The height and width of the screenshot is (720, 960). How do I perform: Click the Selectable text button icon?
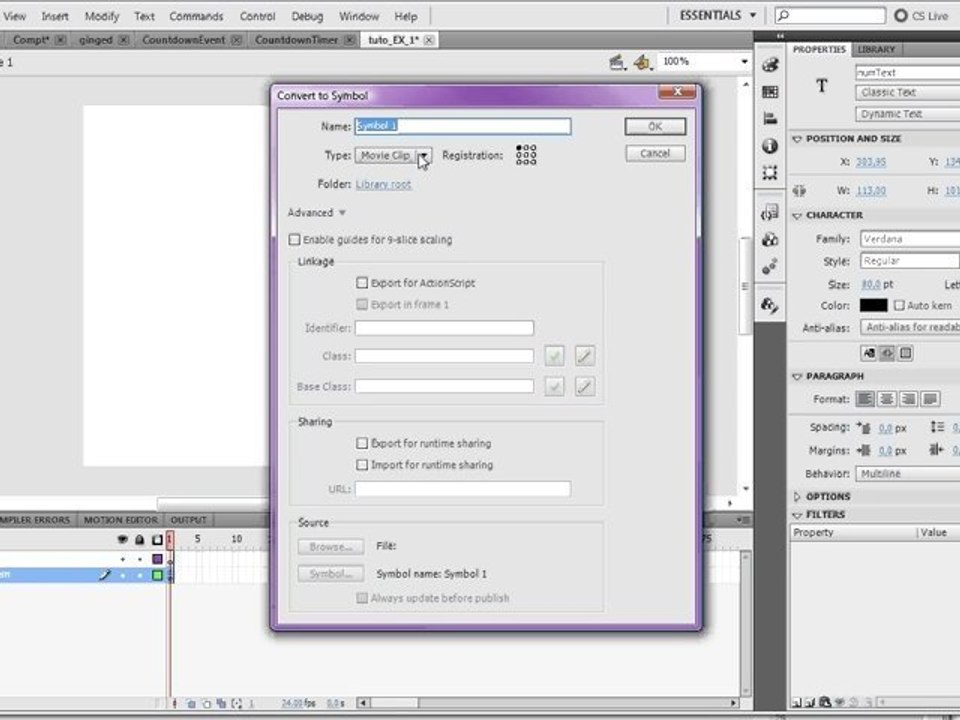[x=869, y=353]
